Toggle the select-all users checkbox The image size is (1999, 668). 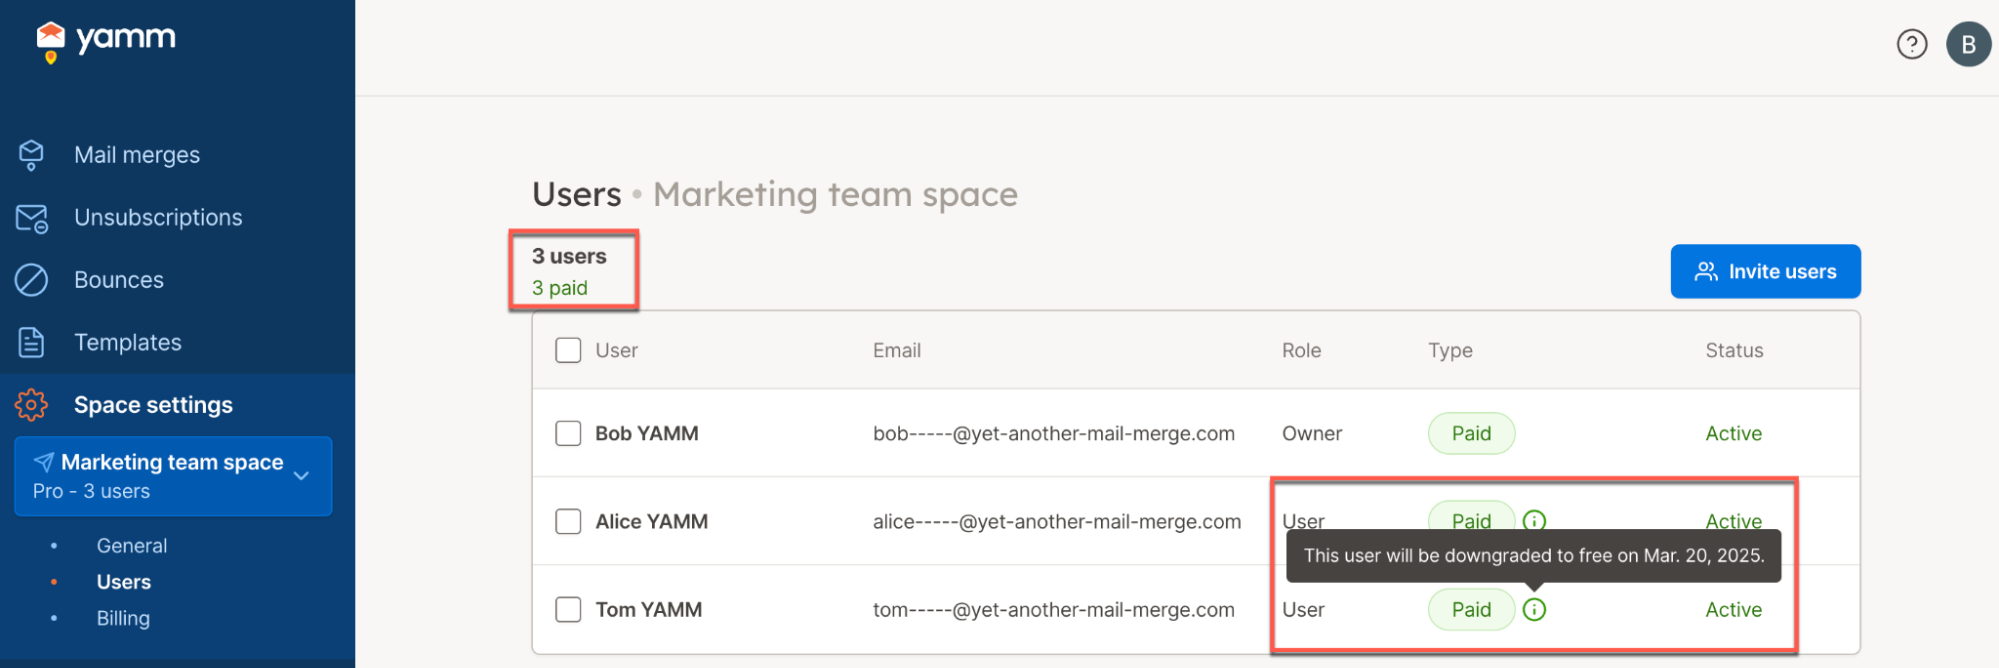pyautogui.click(x=568, y=350)
